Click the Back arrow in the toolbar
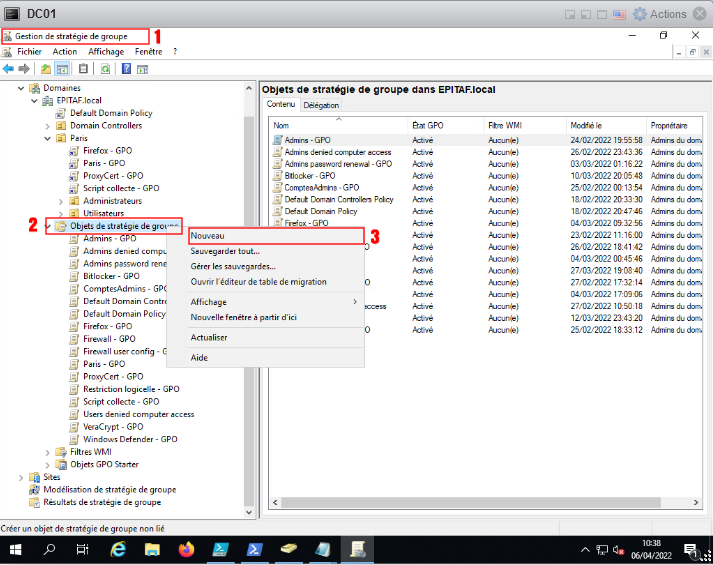This screenshot has width=713, height=565. coord(8,69)
